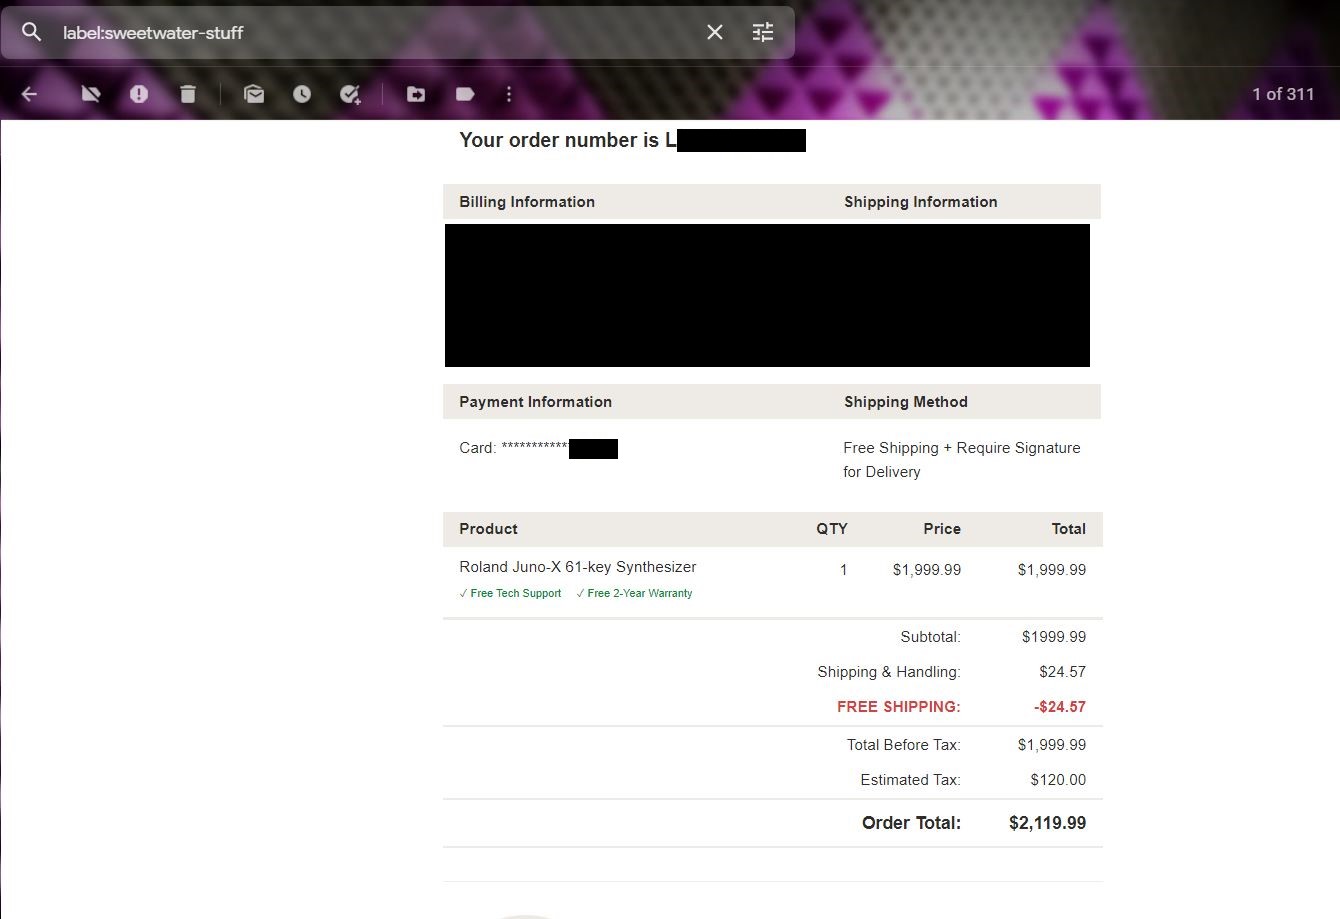Clear the search with the X icon
This screenshot has height=919, width=1340.
(715, 32)
